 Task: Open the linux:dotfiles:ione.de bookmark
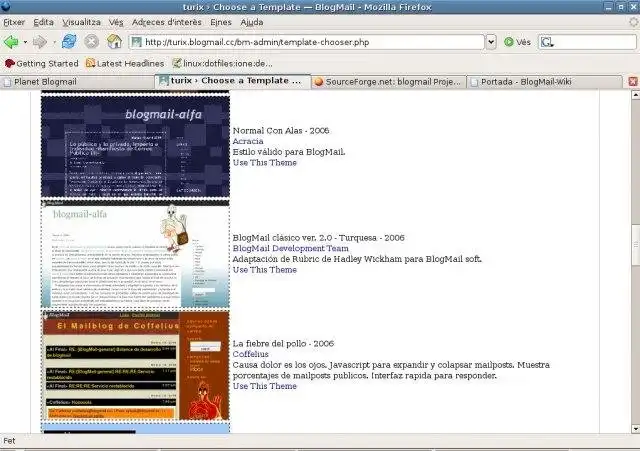222,64
